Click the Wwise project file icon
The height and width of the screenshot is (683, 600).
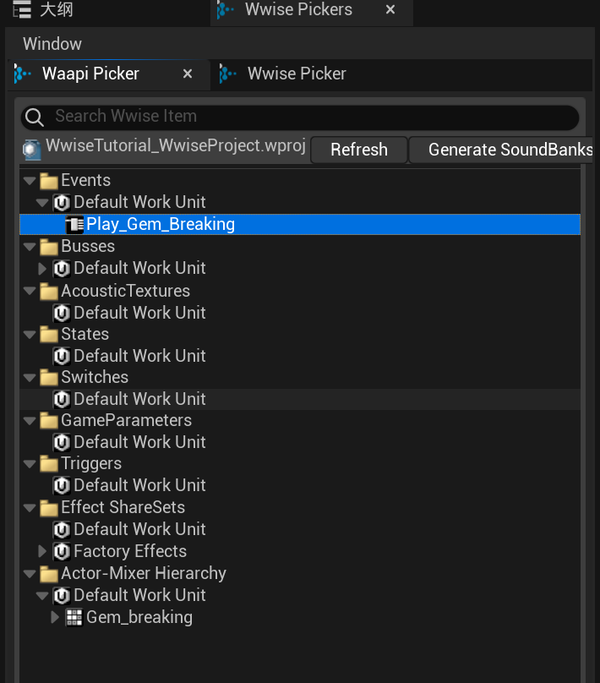click(31, 148)
